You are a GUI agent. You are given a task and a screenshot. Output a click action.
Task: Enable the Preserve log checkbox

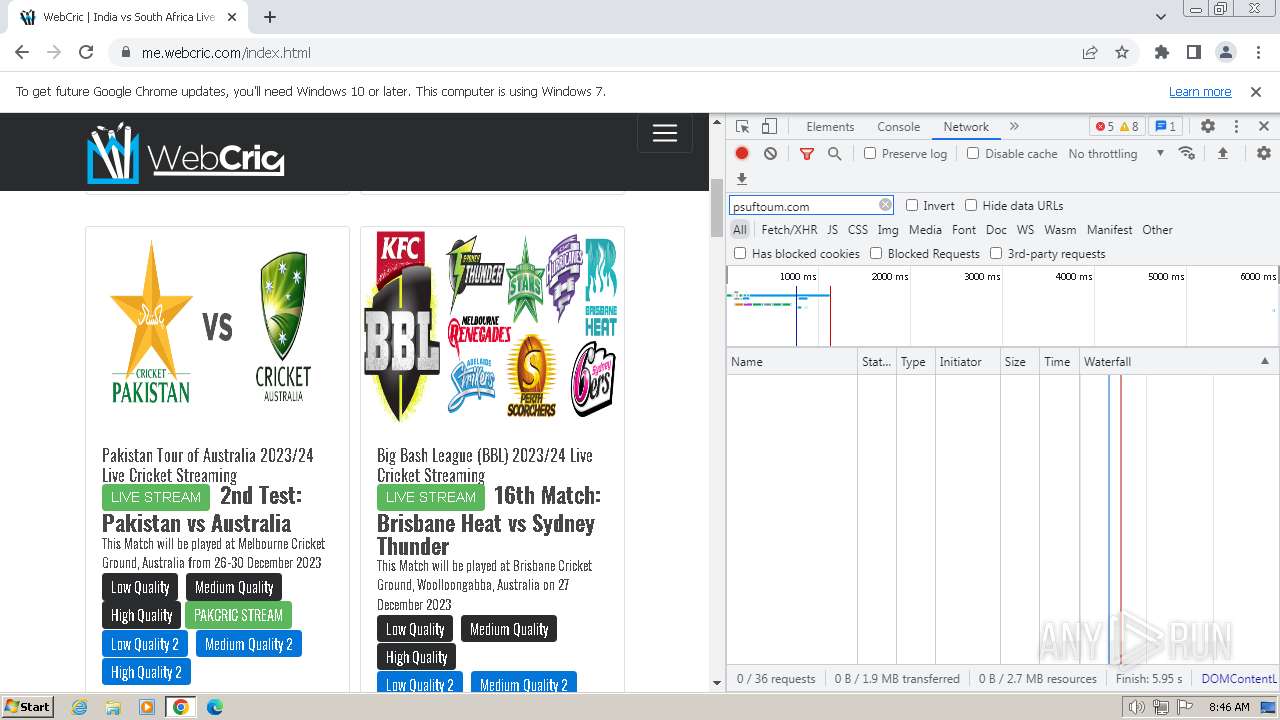[870, 153]
